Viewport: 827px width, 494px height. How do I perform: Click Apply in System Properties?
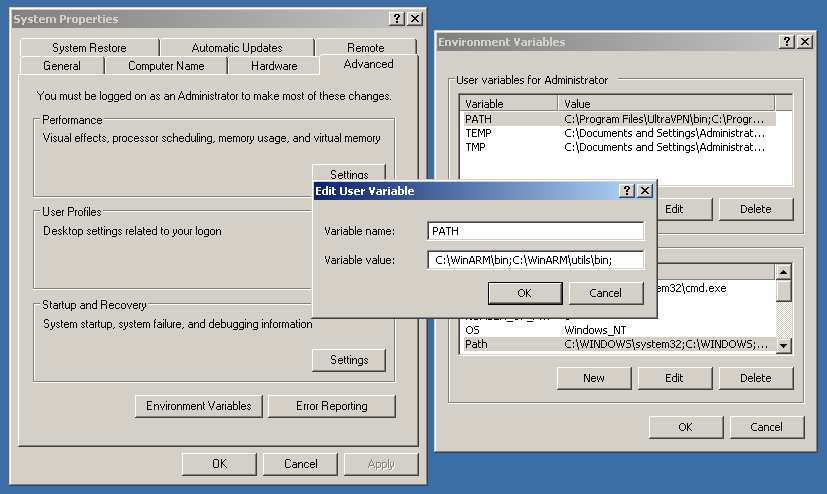[381, 464]
